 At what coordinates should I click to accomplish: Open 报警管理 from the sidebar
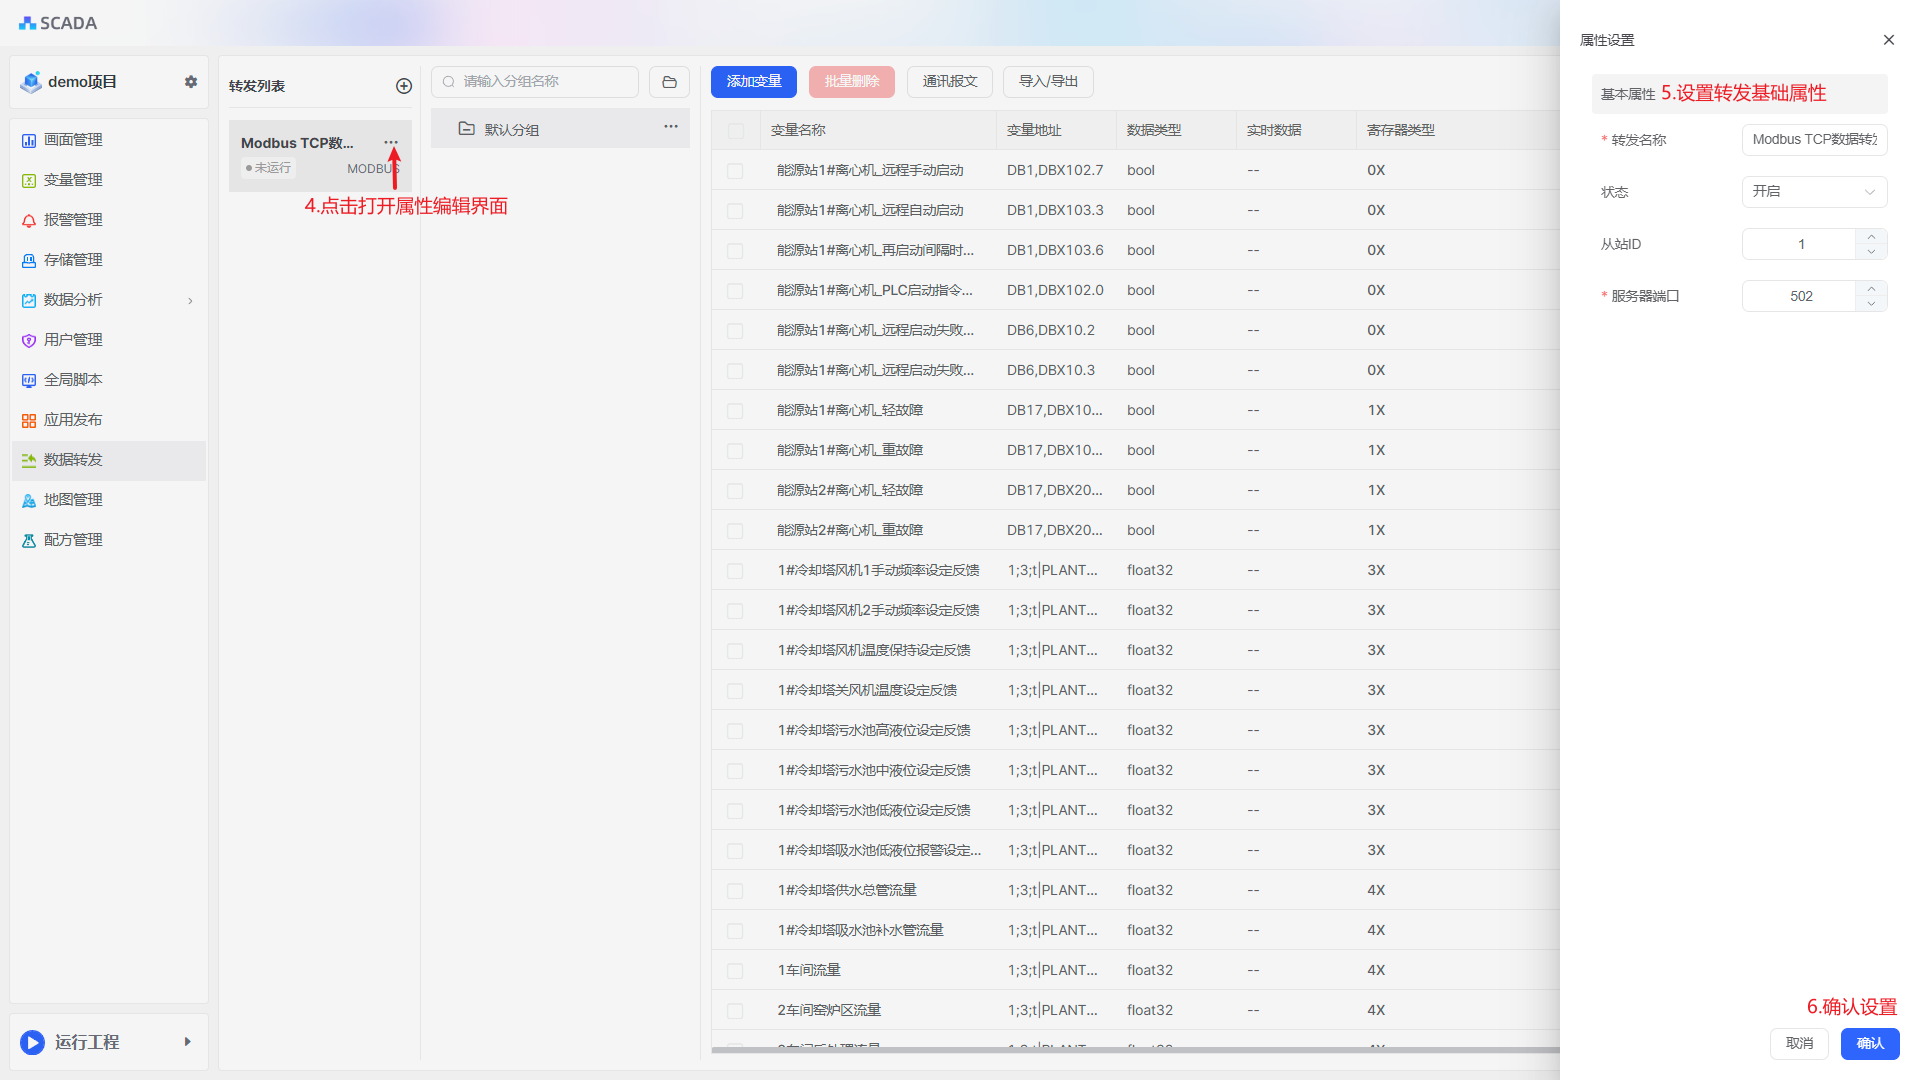click(x=73, y=220)
